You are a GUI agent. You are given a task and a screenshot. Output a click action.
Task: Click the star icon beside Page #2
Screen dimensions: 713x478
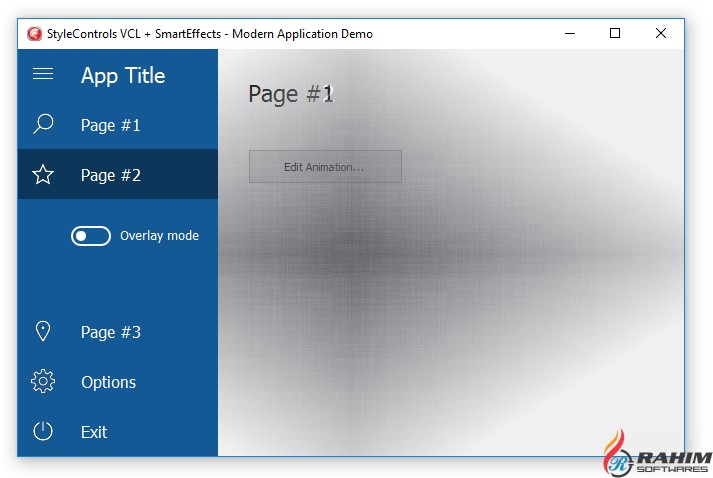tap(43, 175)
